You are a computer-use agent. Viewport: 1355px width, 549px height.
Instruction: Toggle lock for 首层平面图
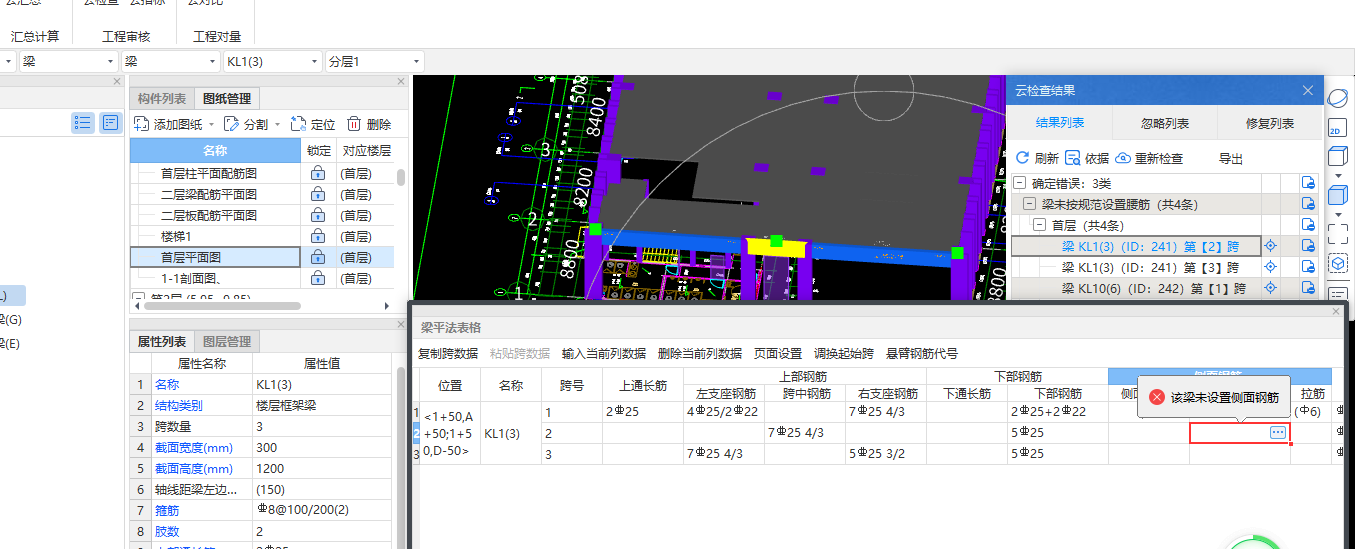tap(318, 257)
